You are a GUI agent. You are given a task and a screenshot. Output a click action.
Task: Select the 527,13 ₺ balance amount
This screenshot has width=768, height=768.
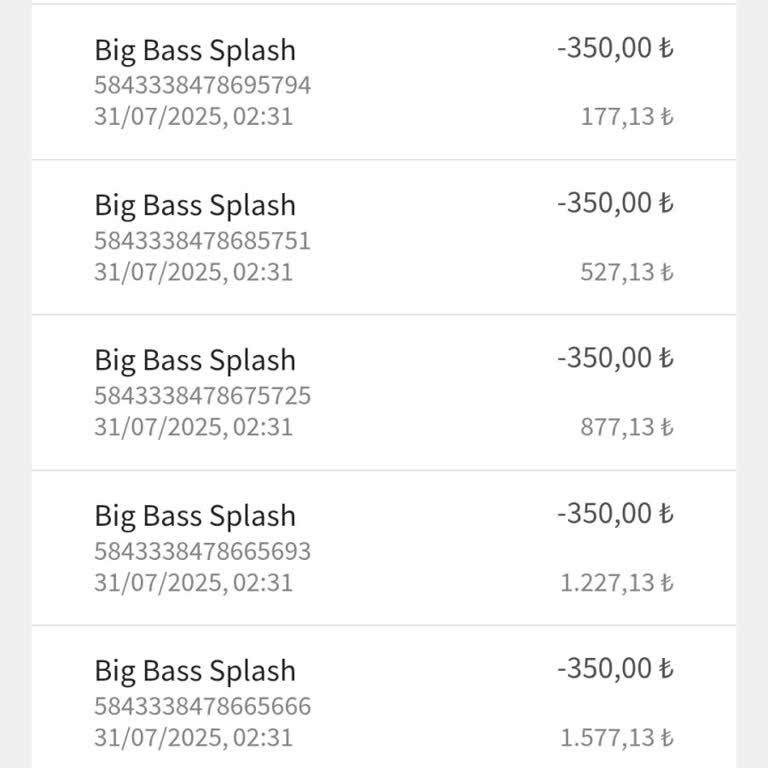click(x=626, y=272)
